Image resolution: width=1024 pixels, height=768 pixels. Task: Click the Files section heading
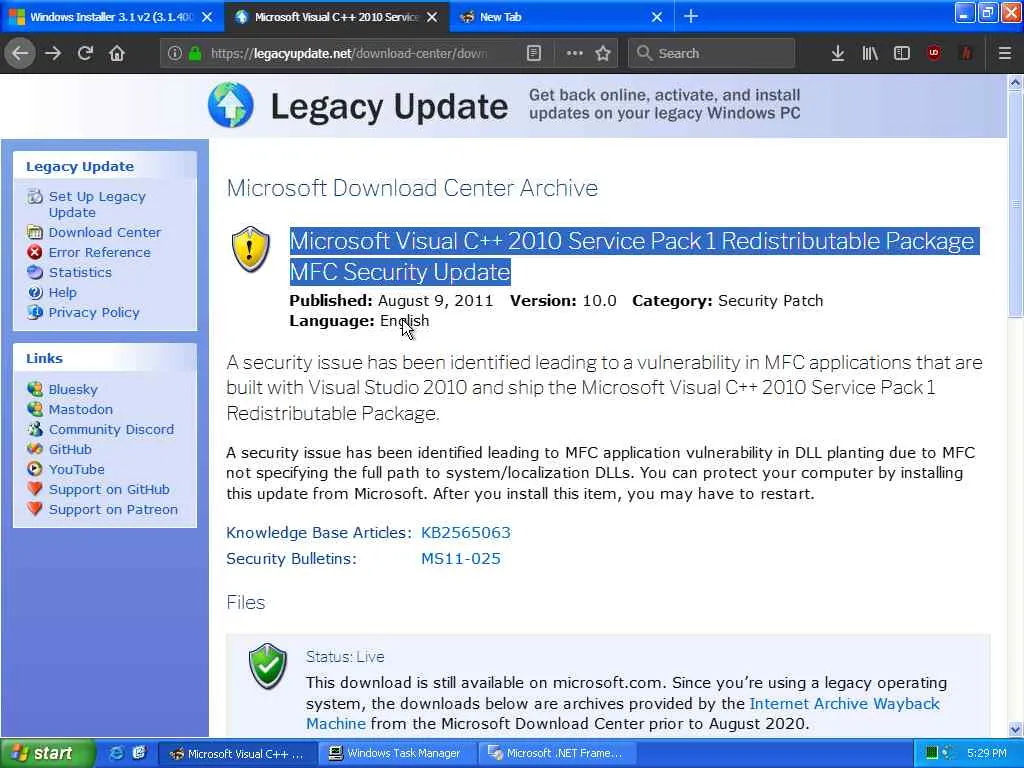(246, 602)
